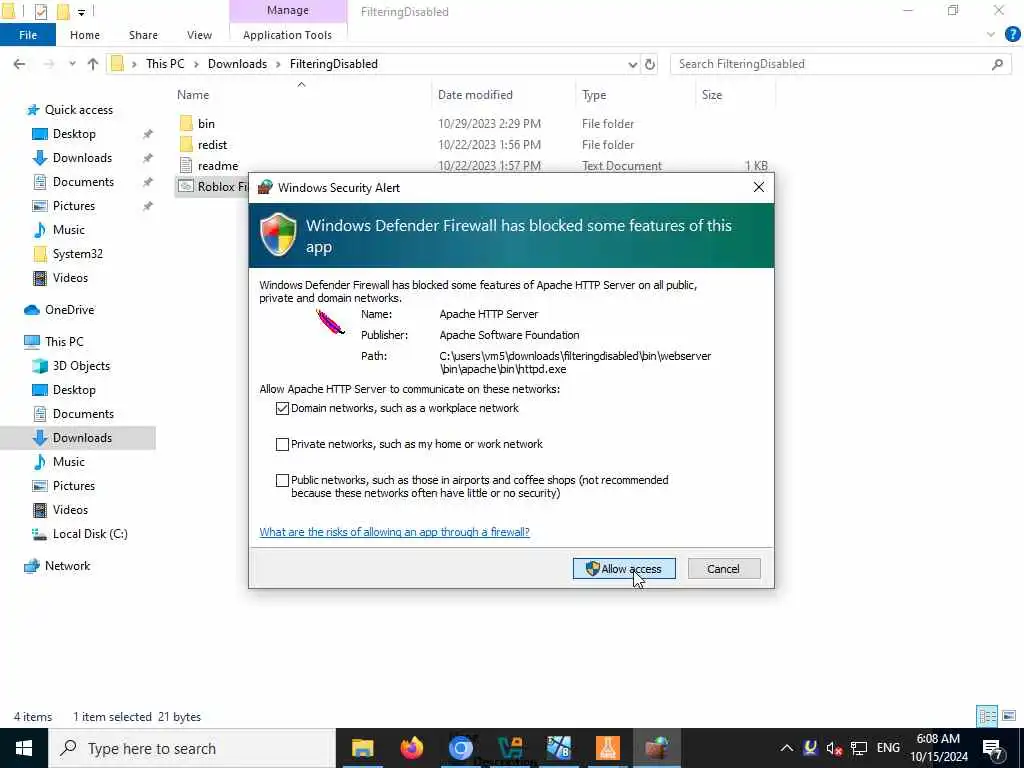Open 3D Objects in sidebar
This screenshot has height=768, width=1024.
(x=81, y=366)
